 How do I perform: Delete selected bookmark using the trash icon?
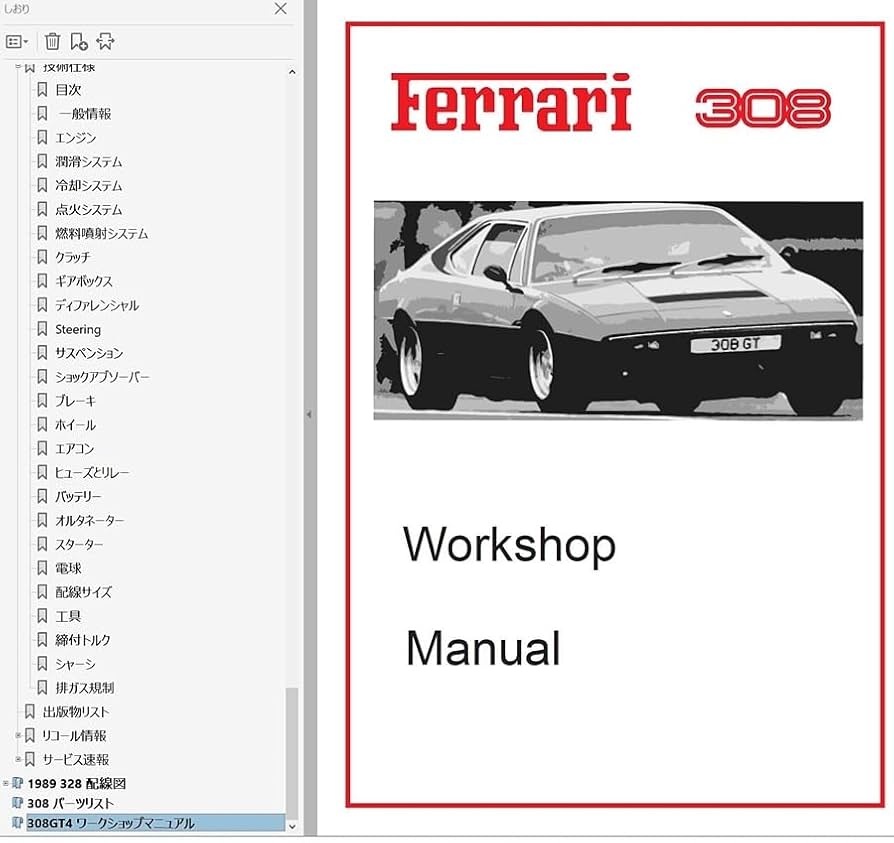click(x=53, y=41)
